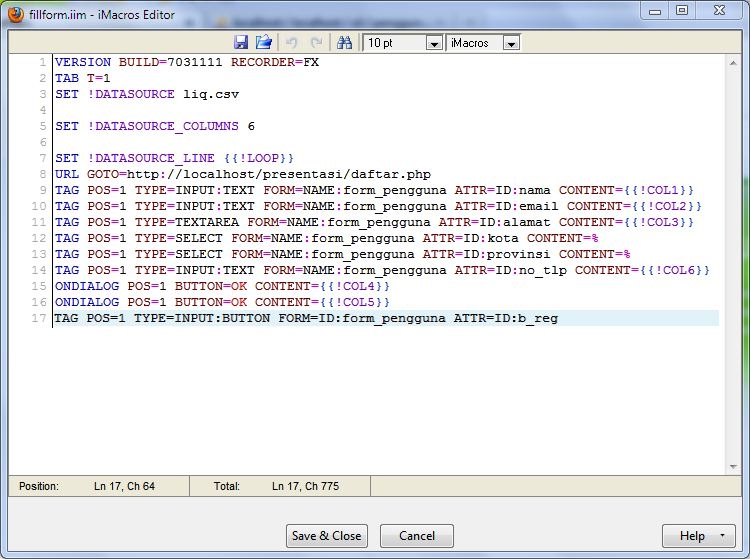This screenshot has width=750, height=559.
Task: Place cursor on the VERSION BUILD line
Action: 187,62
